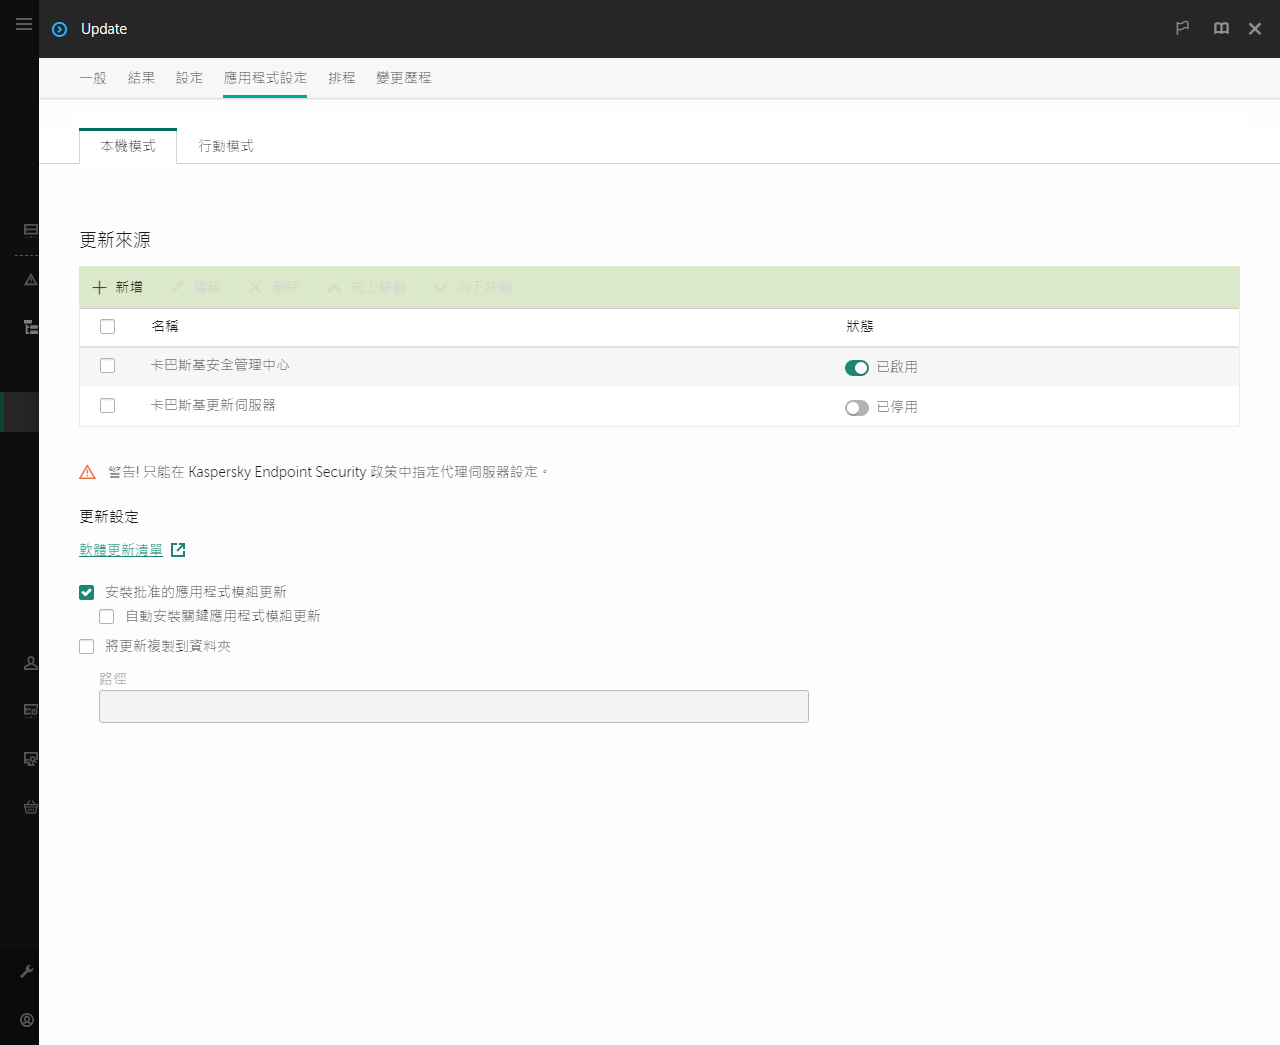Click the account profile icon at sidebar bottom
1280x1045 pixels.
[x=26, y=1019]
